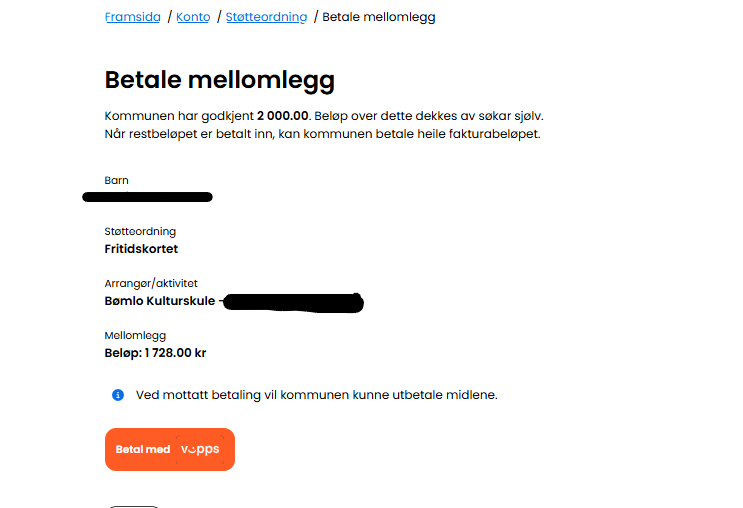Viewport: 743px width, 508px height.
Task: Click the redacted activity name after Bømlo Kulturskule
Action: 292,301
